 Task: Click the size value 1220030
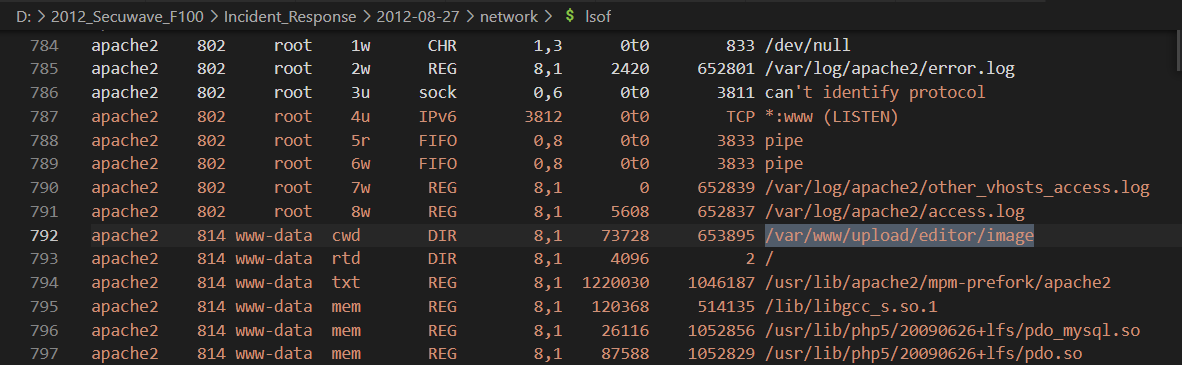click(x=616, y=284)
